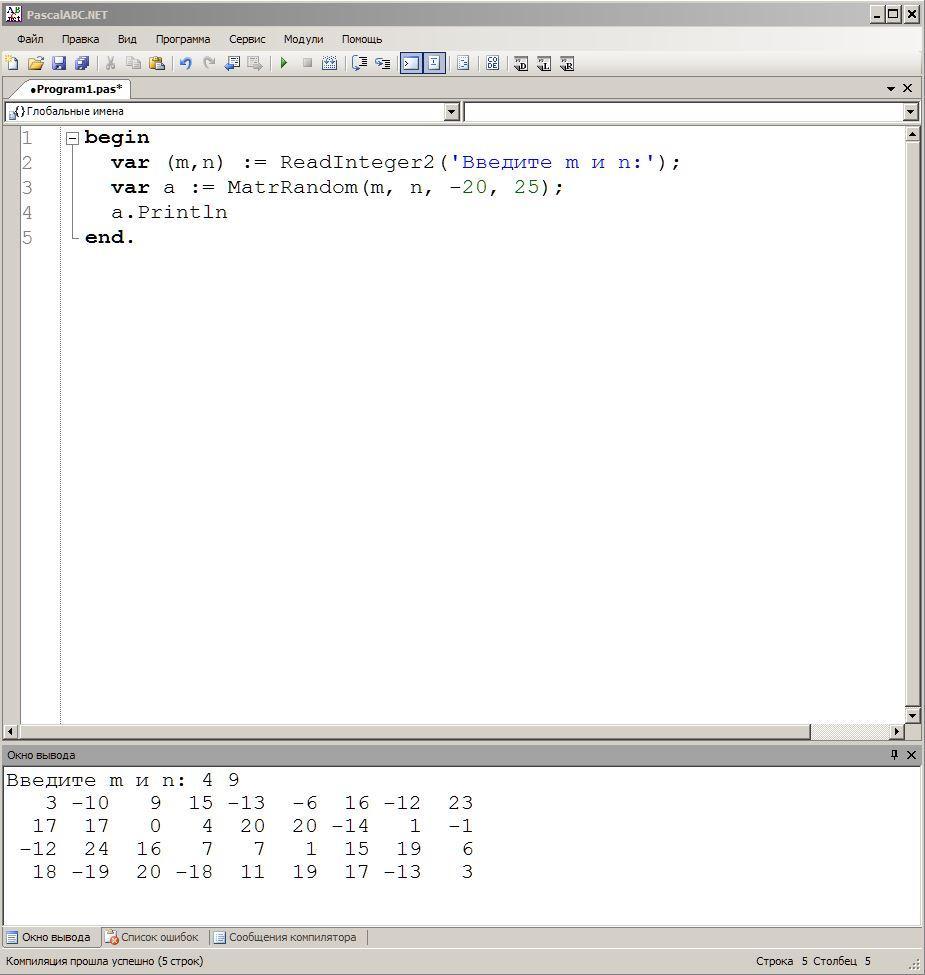This screenshot has height=975, width=925.
Task: Pin the Окно вывода panel
Action: tap(895, 754)
